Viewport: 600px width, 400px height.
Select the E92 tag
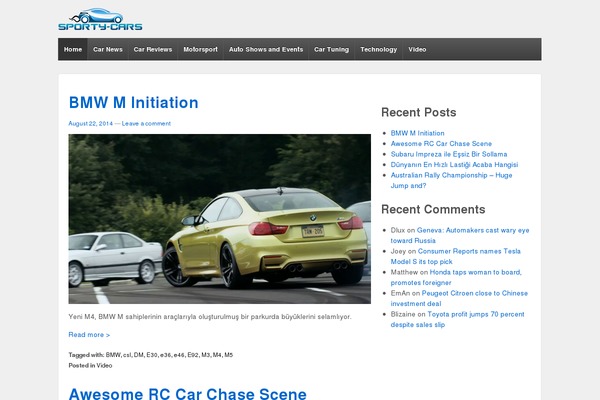193,355
